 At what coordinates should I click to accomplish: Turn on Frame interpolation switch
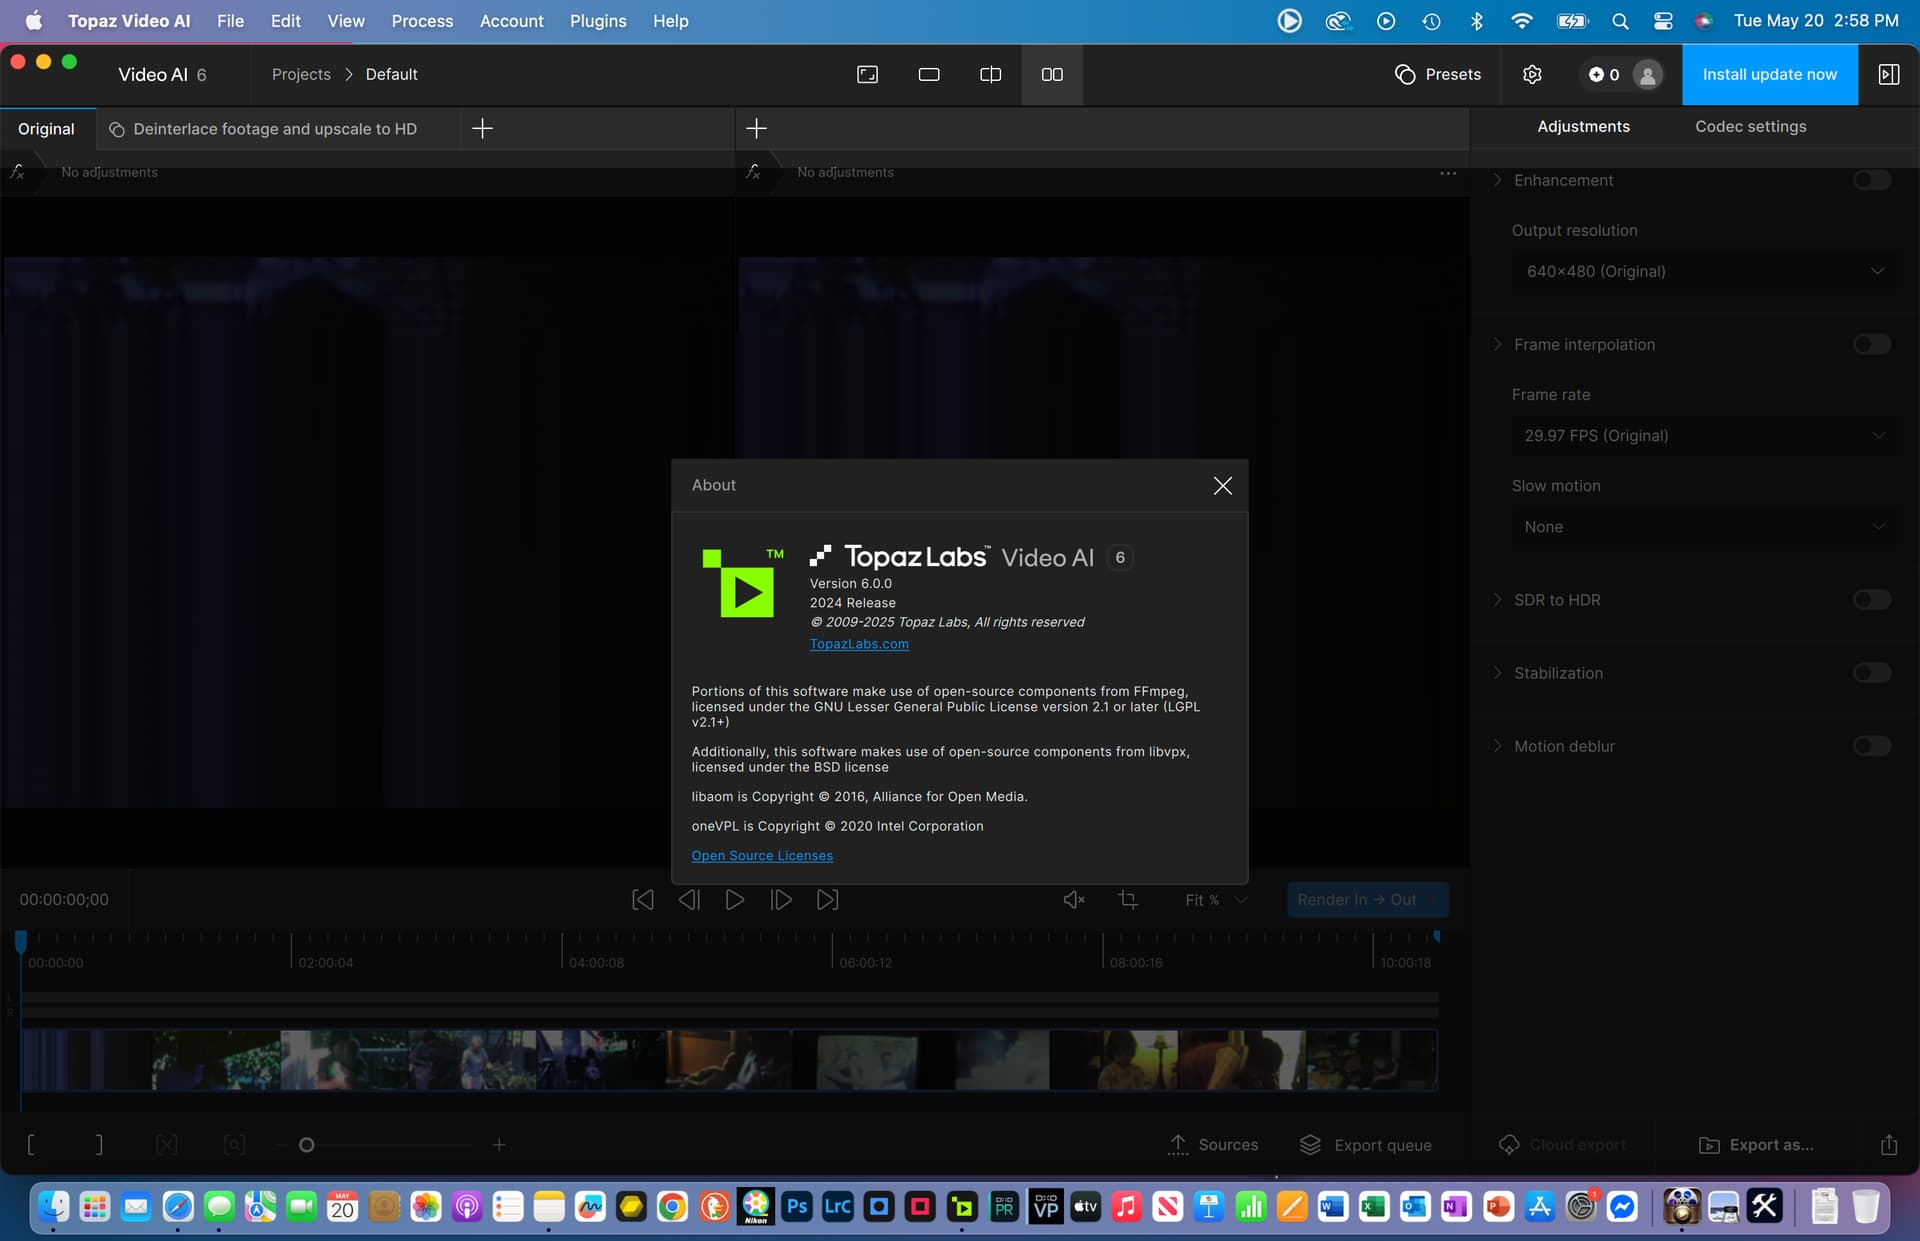coord(1871,345)
